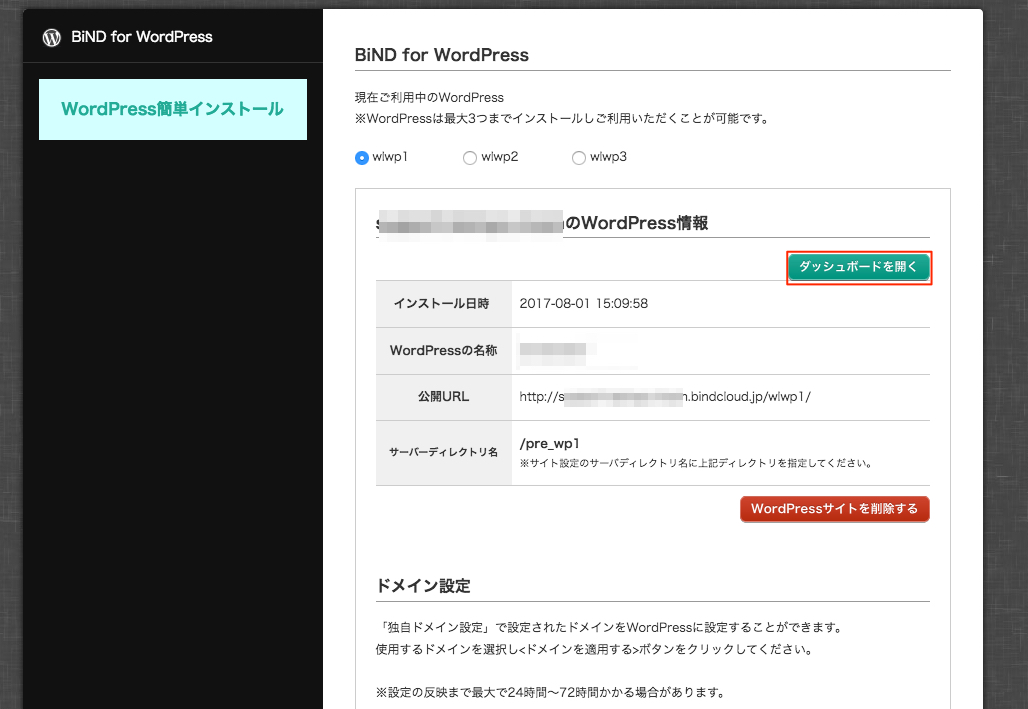The width and height of the screenshot is (1028, 709).
Task: Click the install date value 2017-08-01 15:09:58
Action: [583, 304]
